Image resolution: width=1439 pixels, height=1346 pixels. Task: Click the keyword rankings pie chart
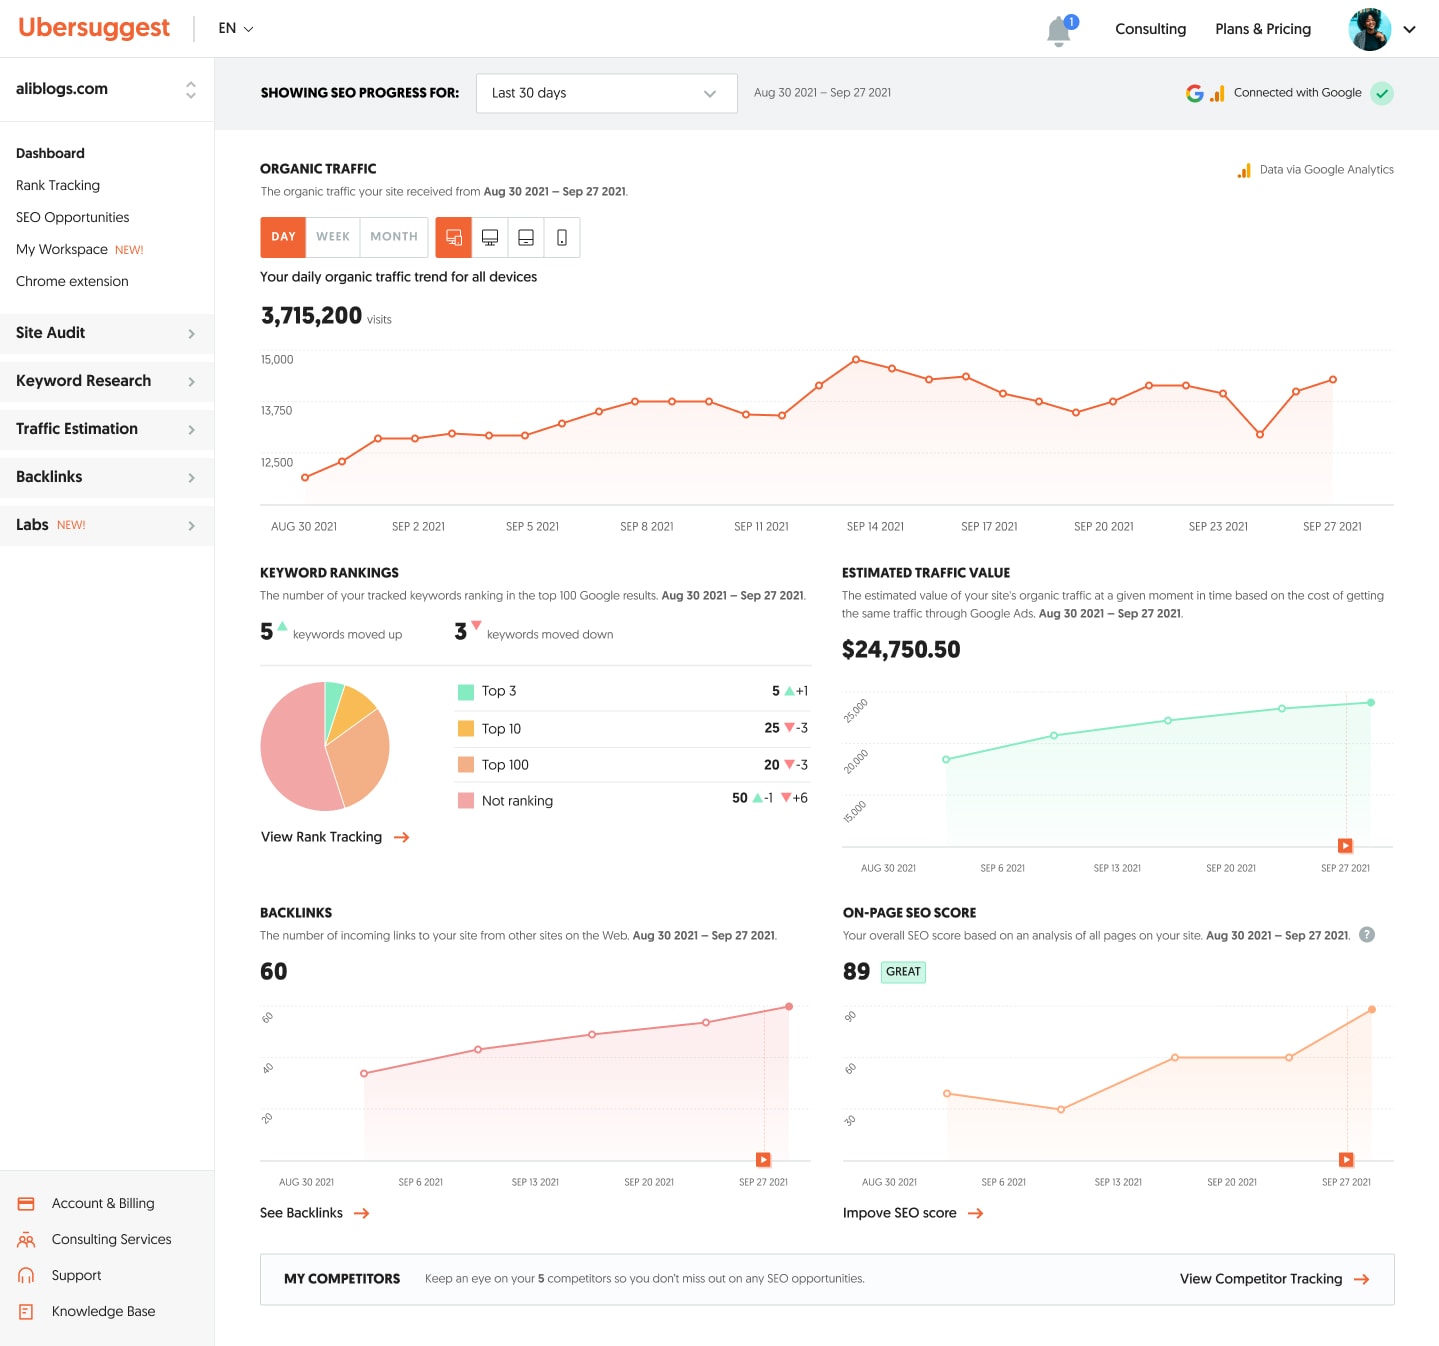pyautogui.click(x=325, y=746)
